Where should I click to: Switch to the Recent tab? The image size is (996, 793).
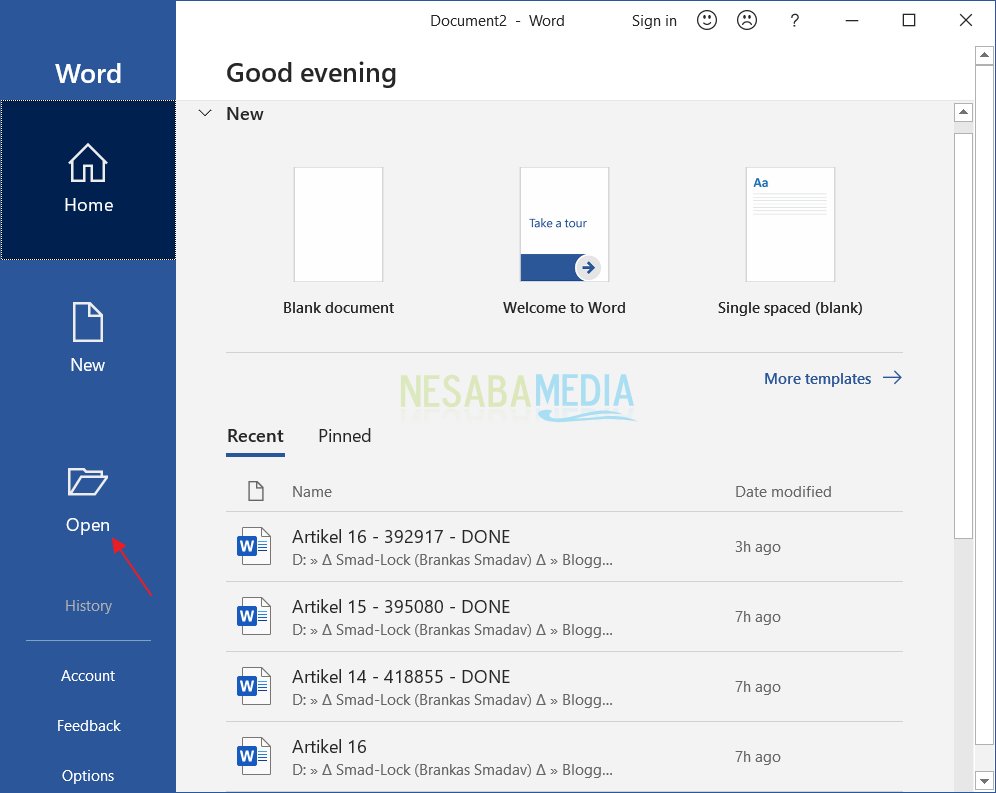click(x=255, y=436)
